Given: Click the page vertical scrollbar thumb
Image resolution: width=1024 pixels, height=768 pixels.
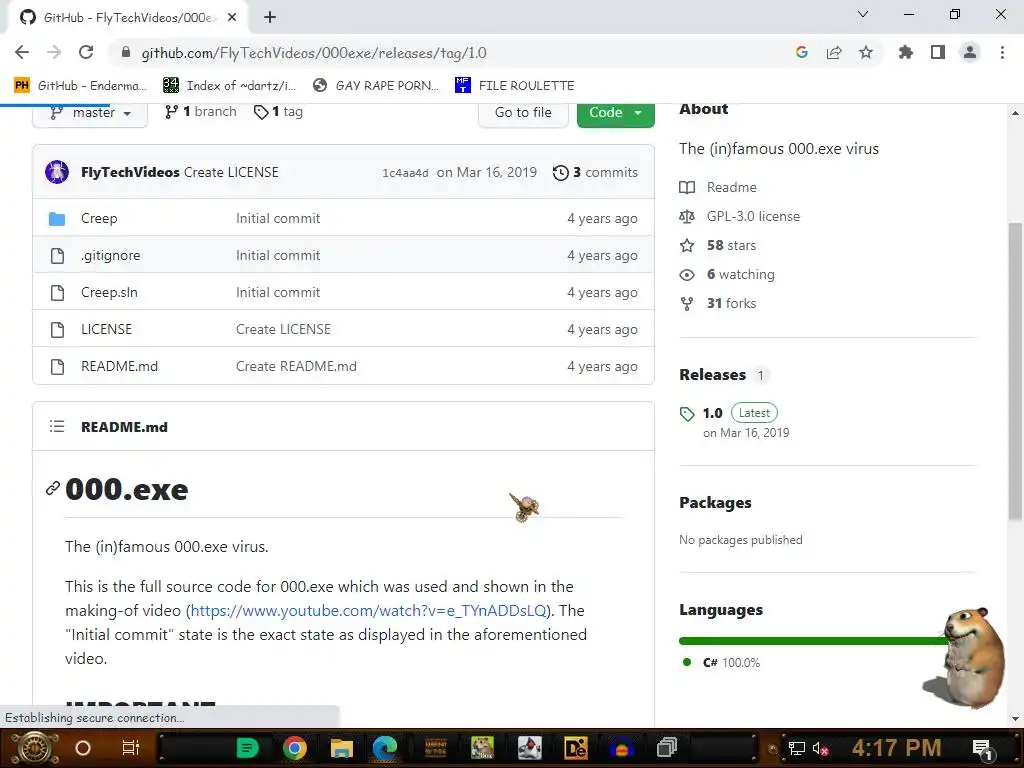Looking at the screenshot, I should coord(1015,371).
